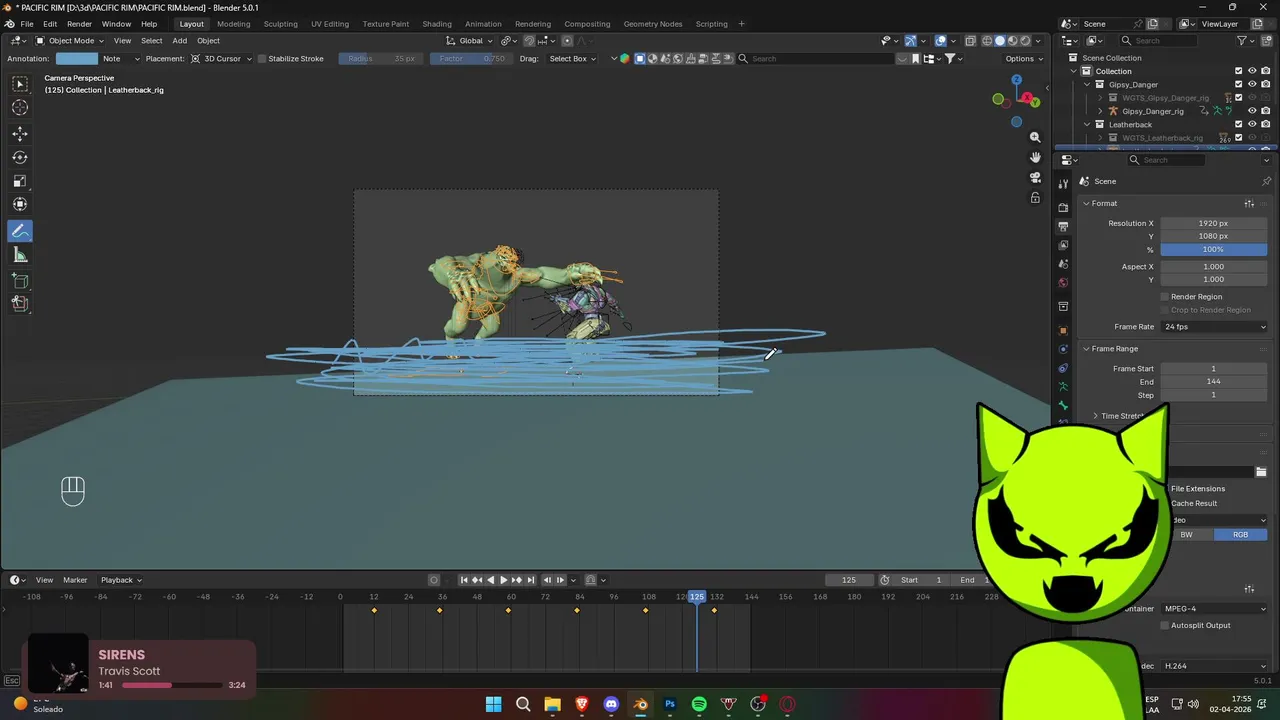Disable rendering for Gipsy_Danger_rig camera icon
Screen dimensions: 1280x720
1265,111
